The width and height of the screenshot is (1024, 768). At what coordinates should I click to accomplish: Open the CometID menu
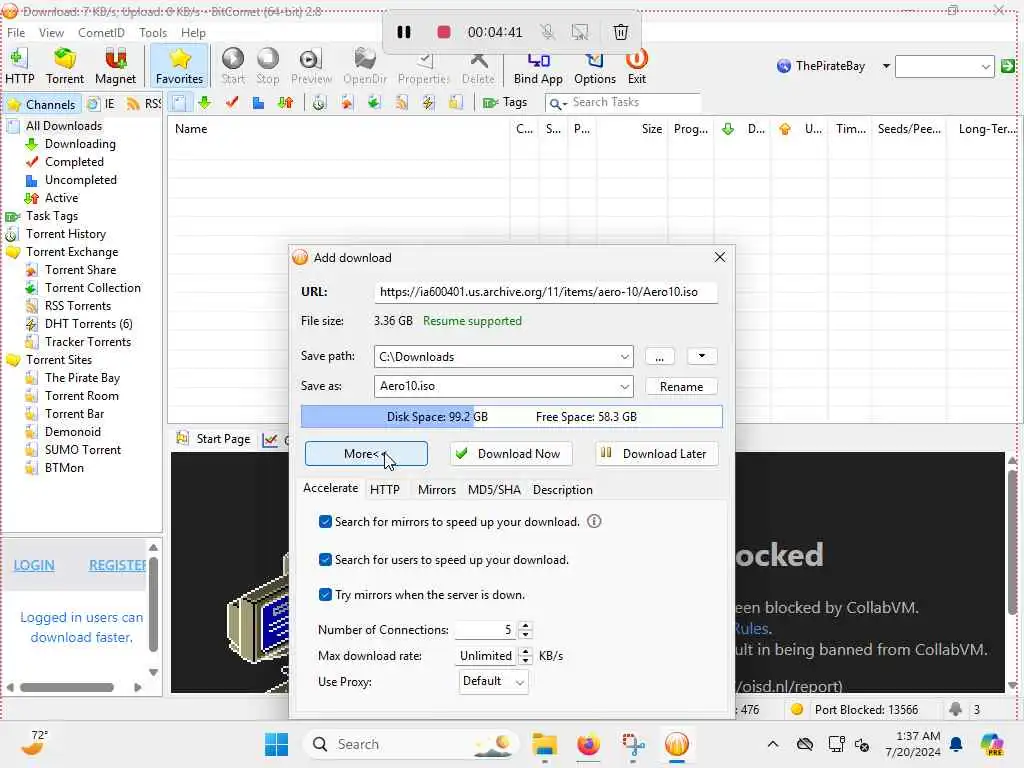pos(101,33)
